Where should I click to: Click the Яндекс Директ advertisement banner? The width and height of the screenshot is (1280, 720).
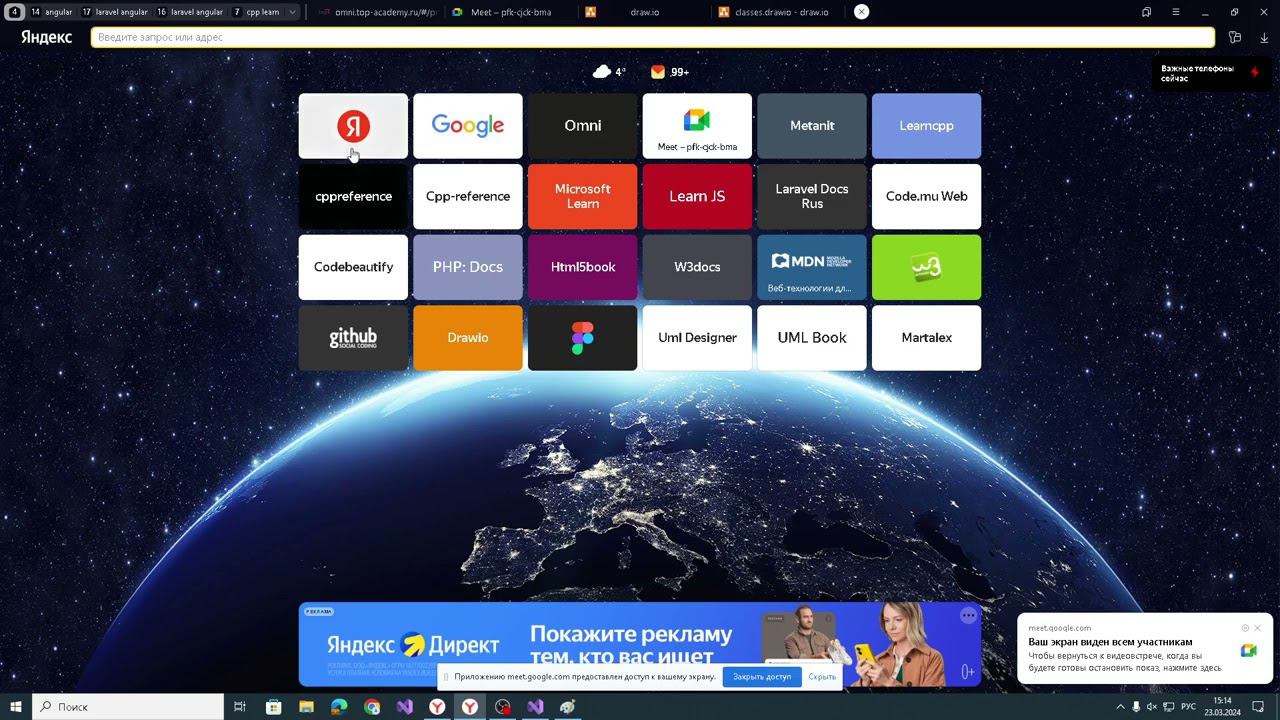tap(640, 644)
